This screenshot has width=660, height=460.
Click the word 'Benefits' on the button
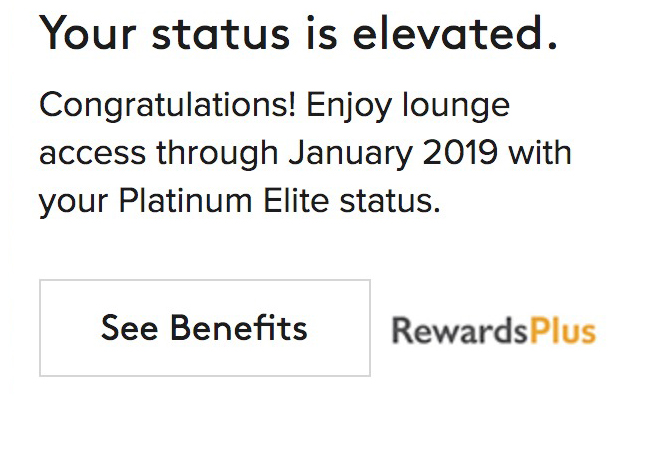tap(238, 328)
